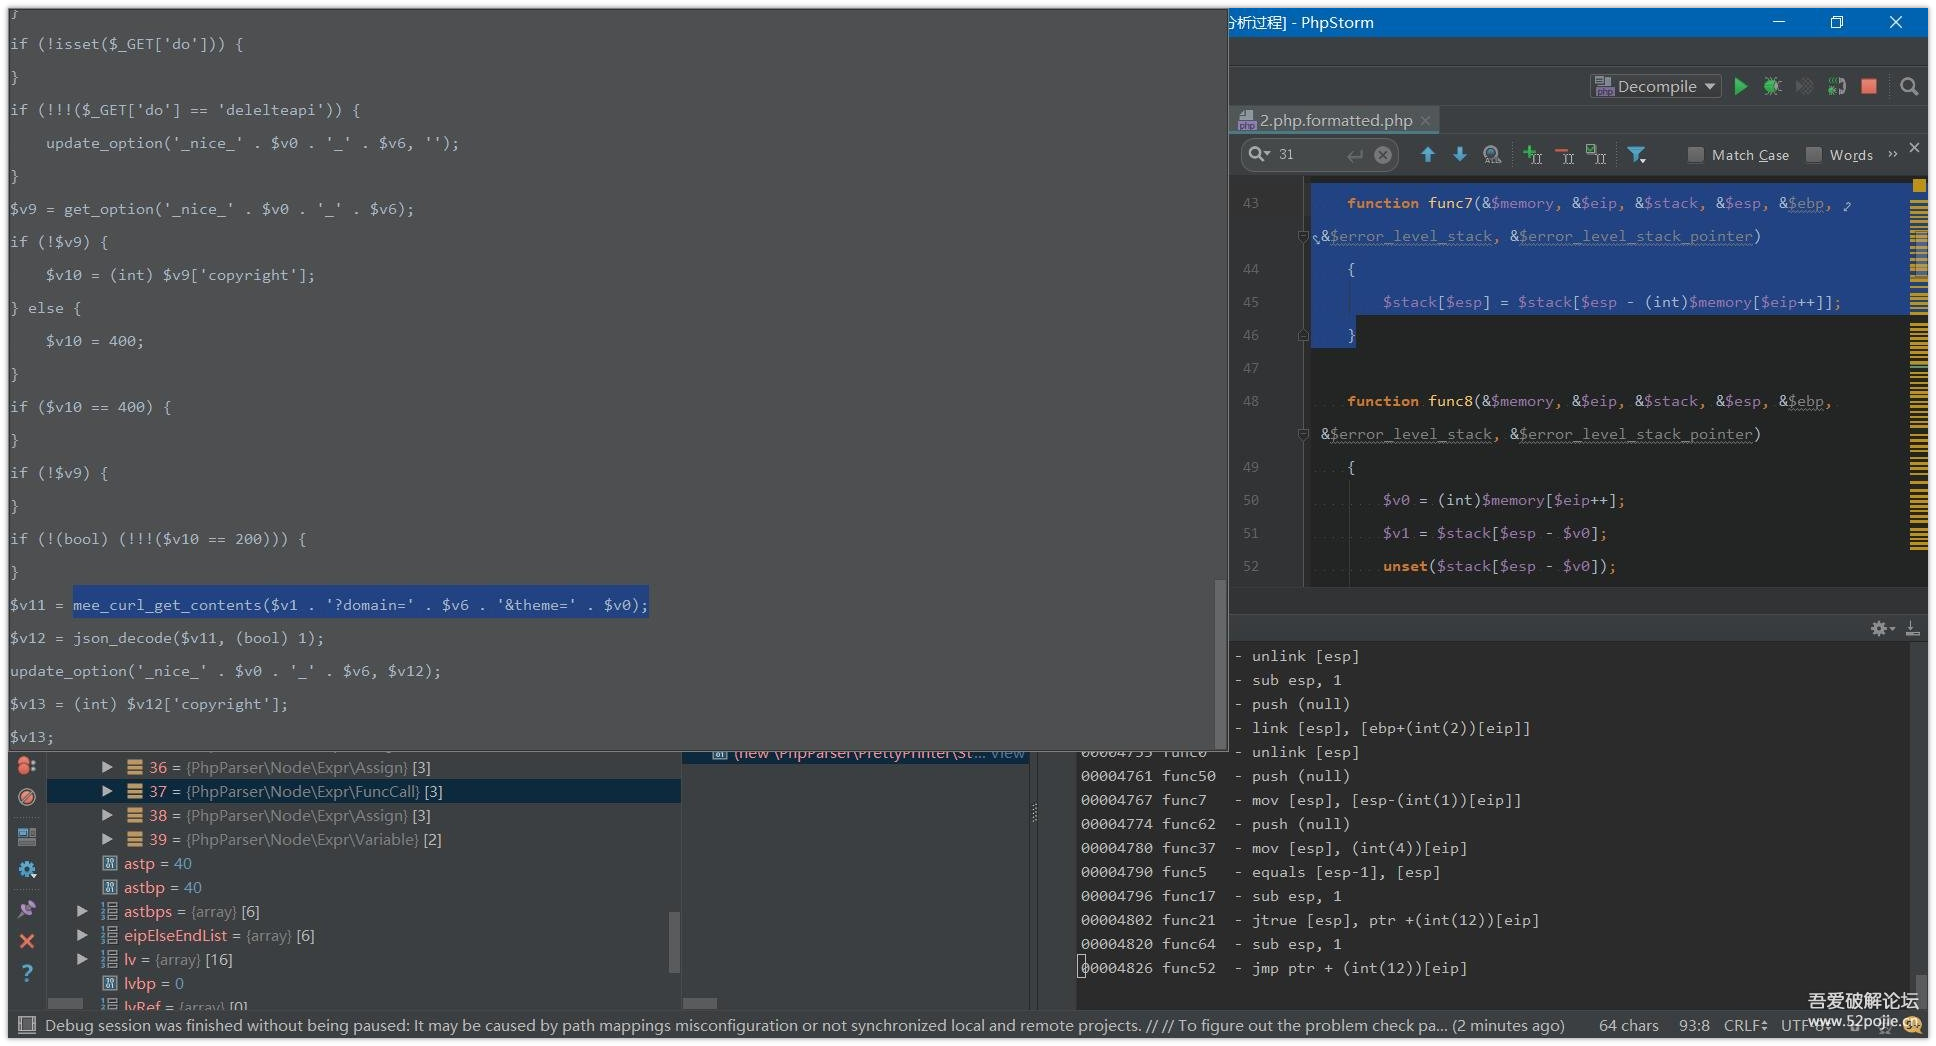Click the View link in watches panel

[1007, 754]
